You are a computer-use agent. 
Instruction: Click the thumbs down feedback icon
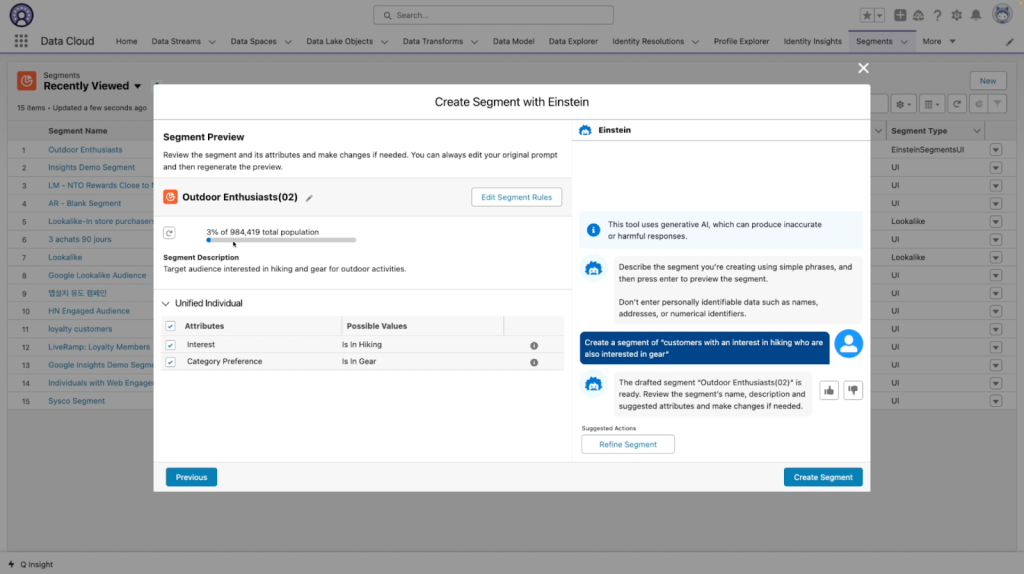tap(853, 390)
